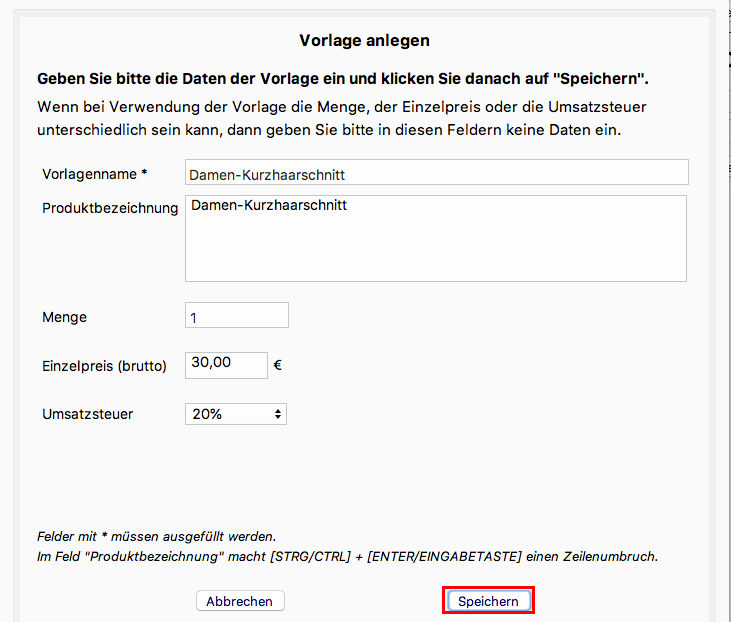Click the euro sign beside the price

[x=277, y=366]
